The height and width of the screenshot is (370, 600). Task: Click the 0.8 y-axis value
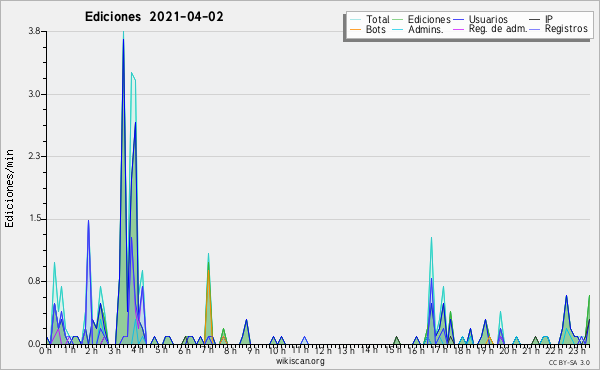pyautogui.click(x=34, y=281)
